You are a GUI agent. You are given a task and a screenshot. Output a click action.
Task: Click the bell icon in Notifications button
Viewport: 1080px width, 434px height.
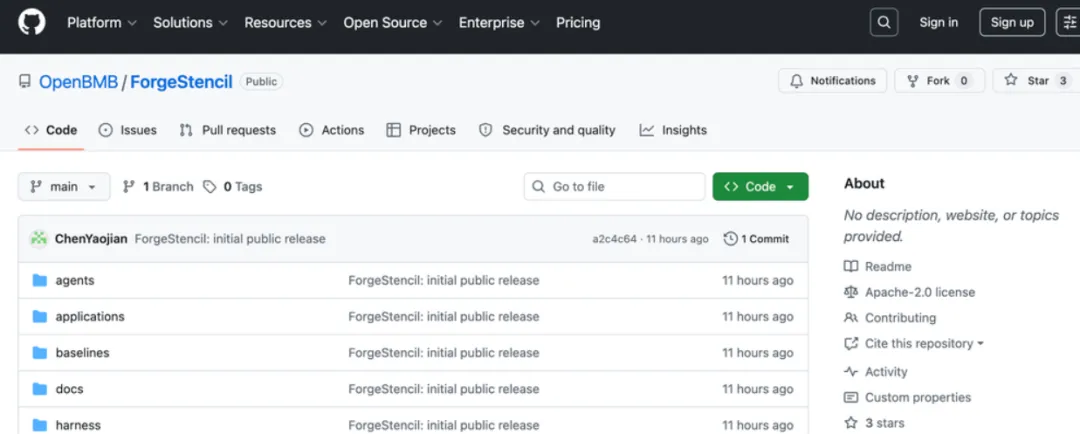coord(796,81)
